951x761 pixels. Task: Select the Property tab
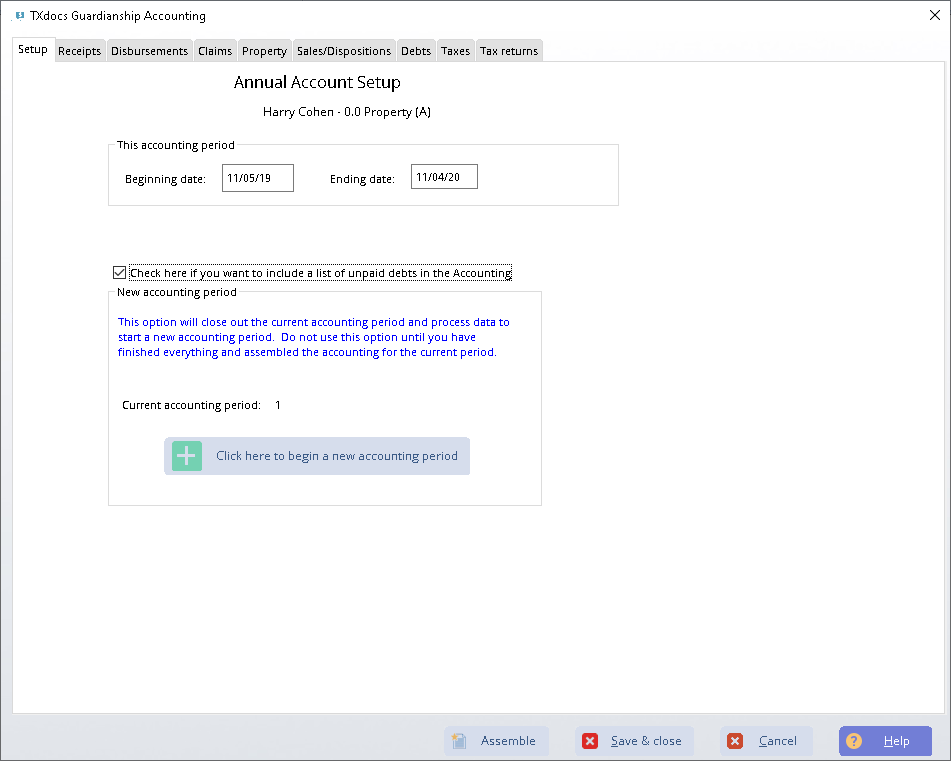[x=264, y=51]
